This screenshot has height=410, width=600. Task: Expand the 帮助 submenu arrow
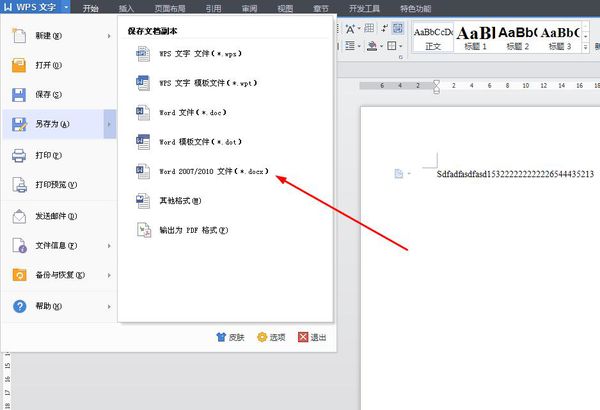[x=109, y=307]
